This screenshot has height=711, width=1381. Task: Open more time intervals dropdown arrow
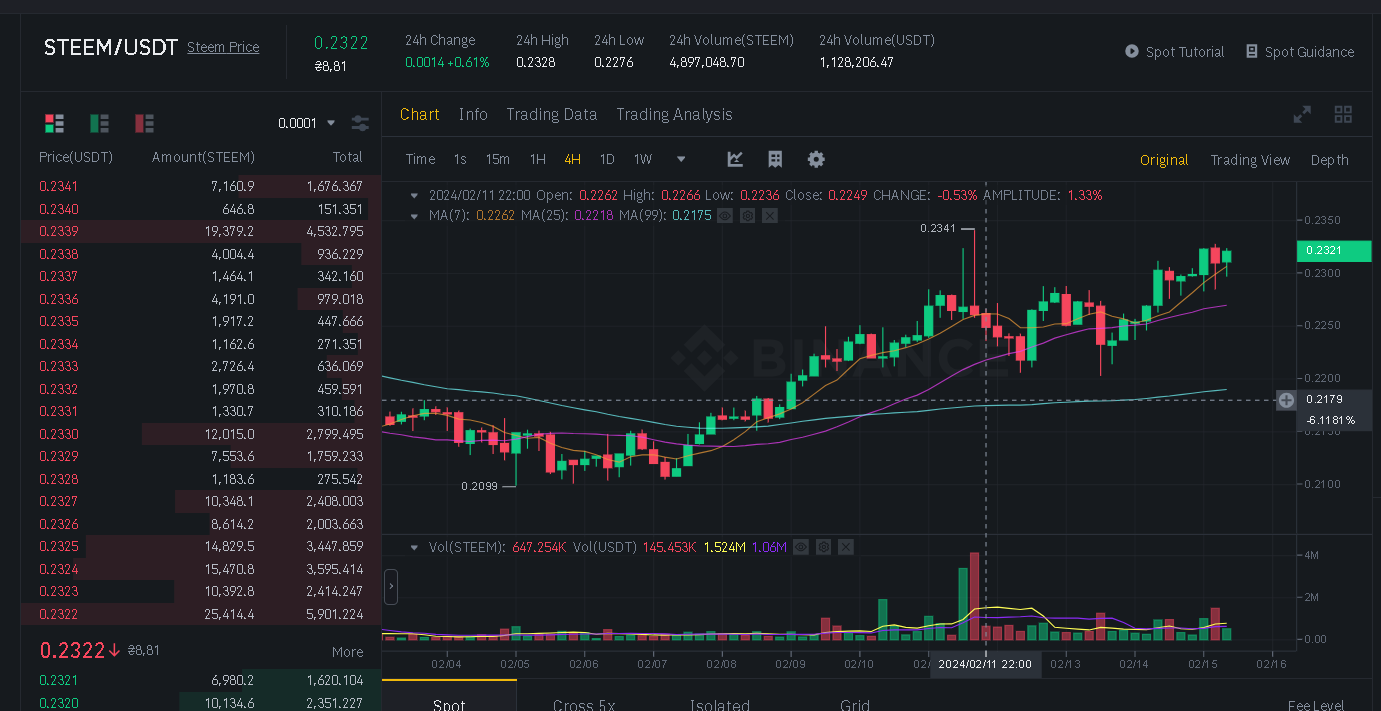pyautogui.click(x=681, y=159)
